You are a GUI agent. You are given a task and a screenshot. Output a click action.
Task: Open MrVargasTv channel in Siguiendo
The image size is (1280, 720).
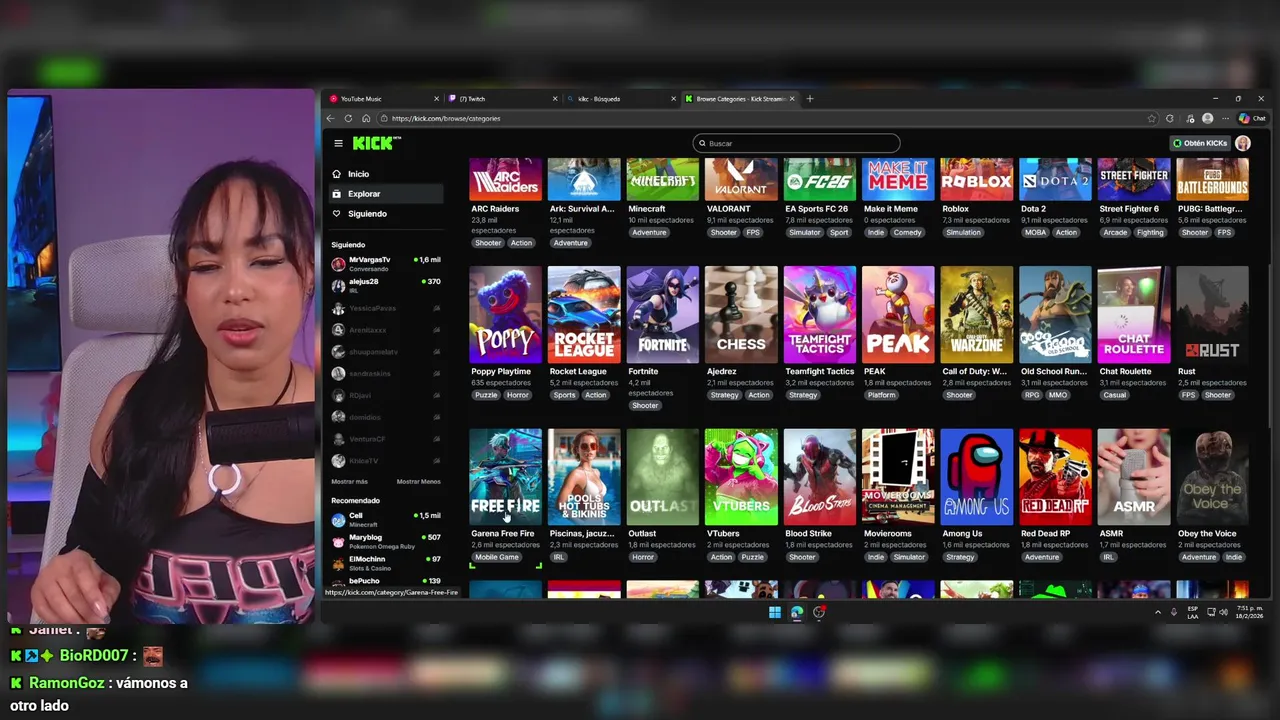click(386, 263)
